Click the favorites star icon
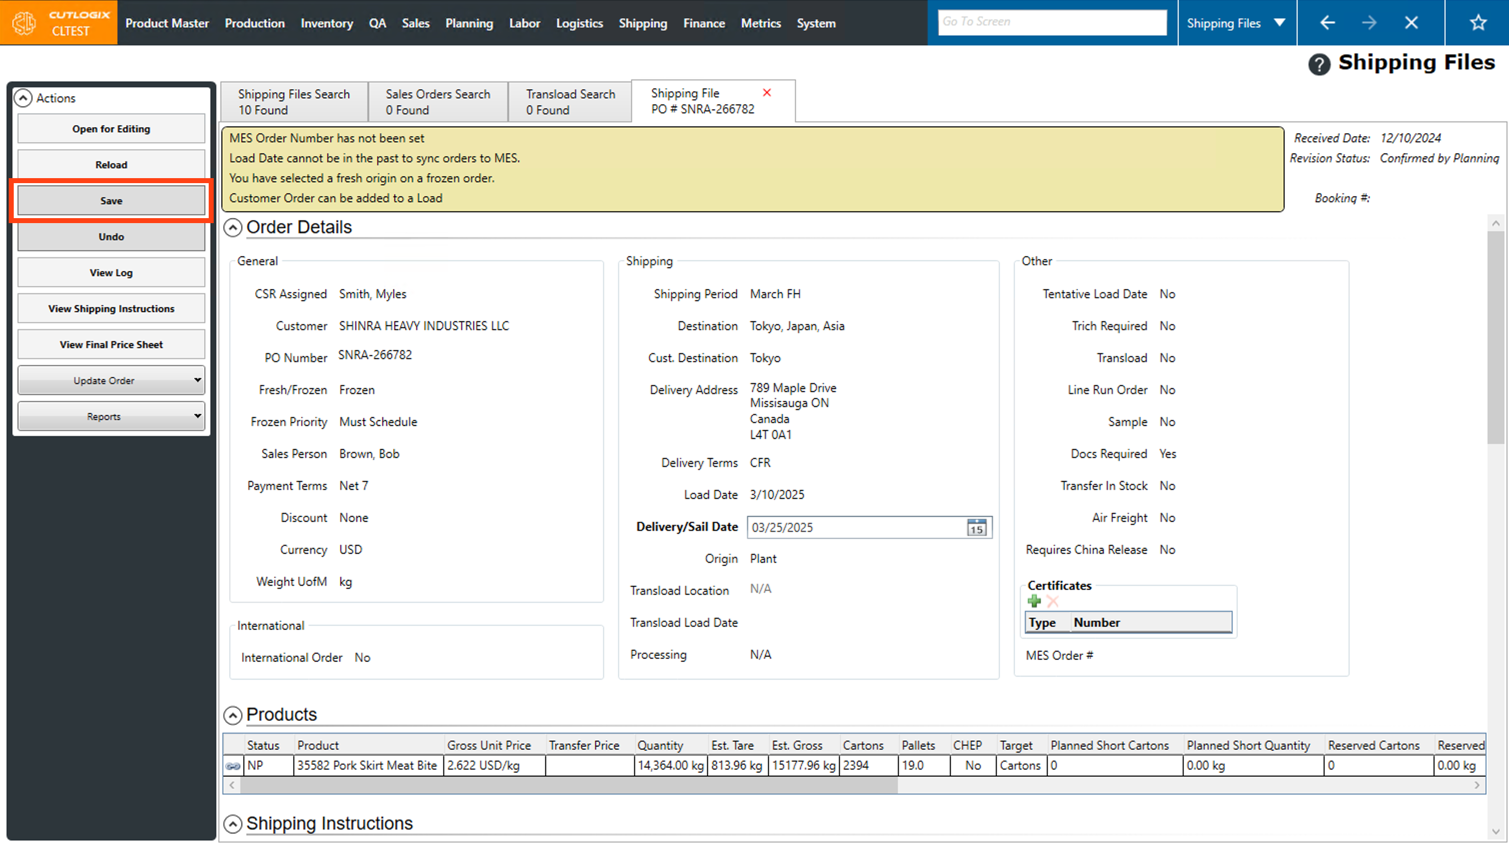The width and height of the screenshot is (1509, 845). coord(1478,22)
